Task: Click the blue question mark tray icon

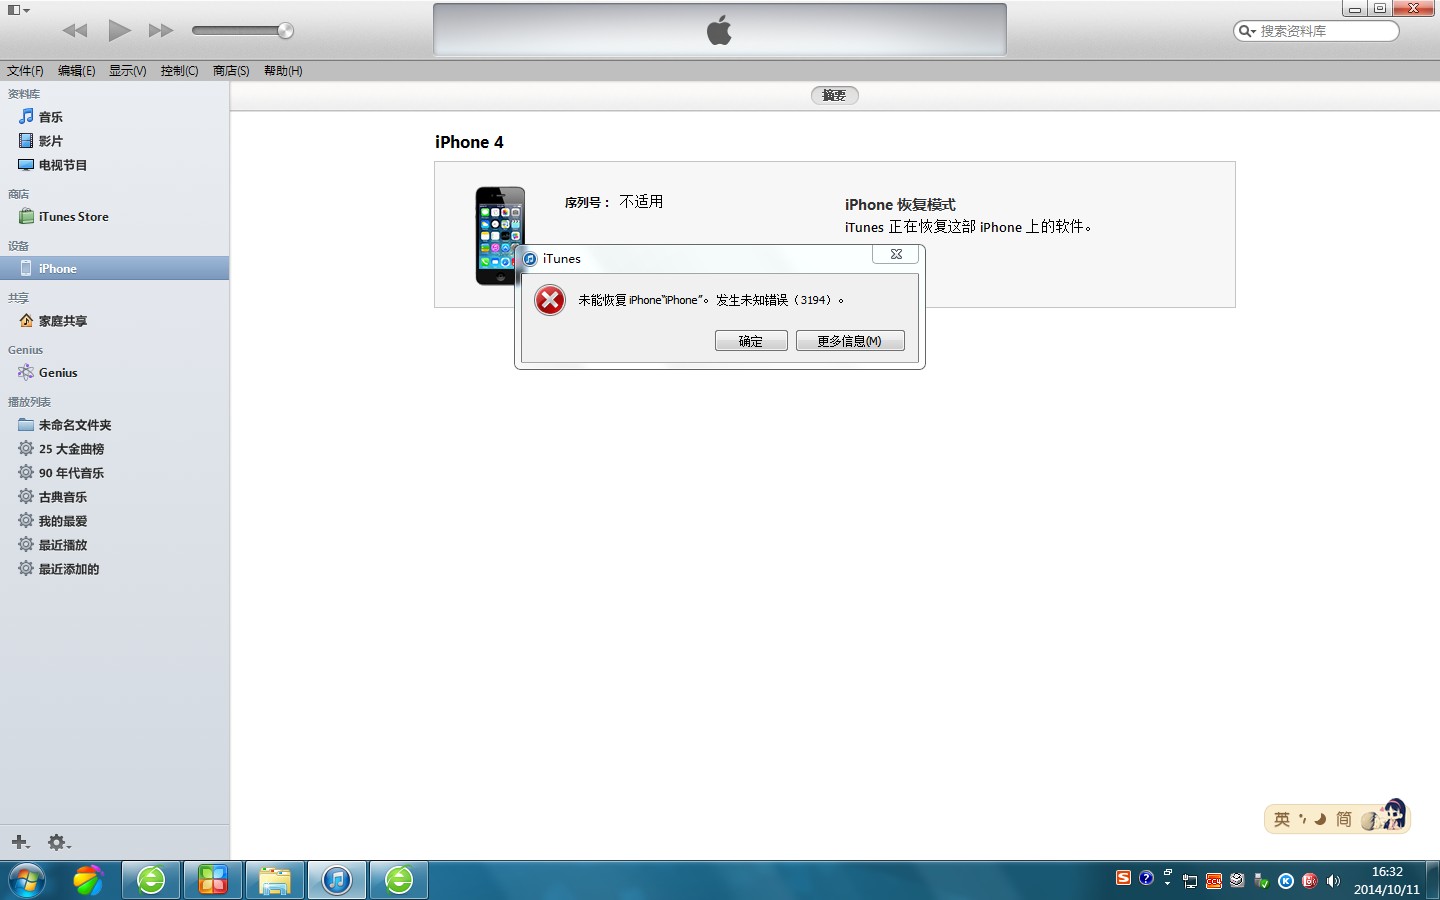Action: point(1146,878)
